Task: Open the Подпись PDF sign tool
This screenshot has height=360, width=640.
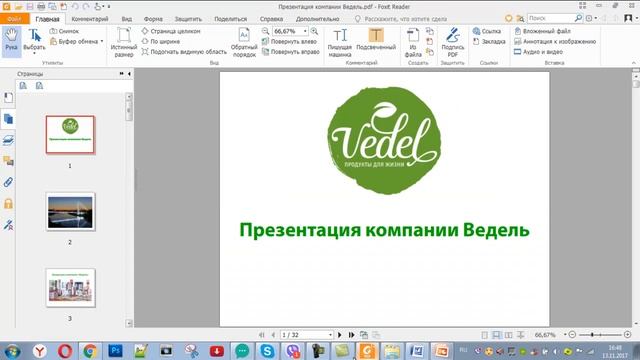Action: pos(453,42)
